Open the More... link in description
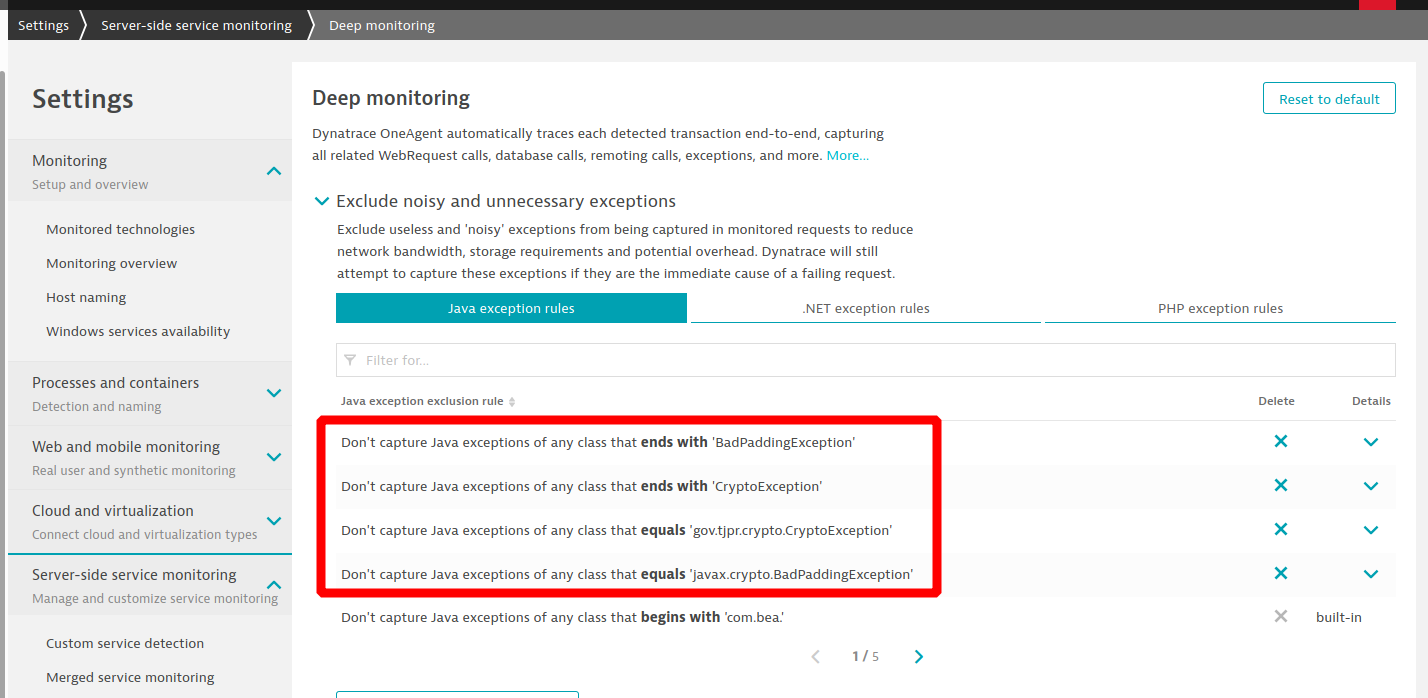1428x698 pixels. tap(847, 156)
